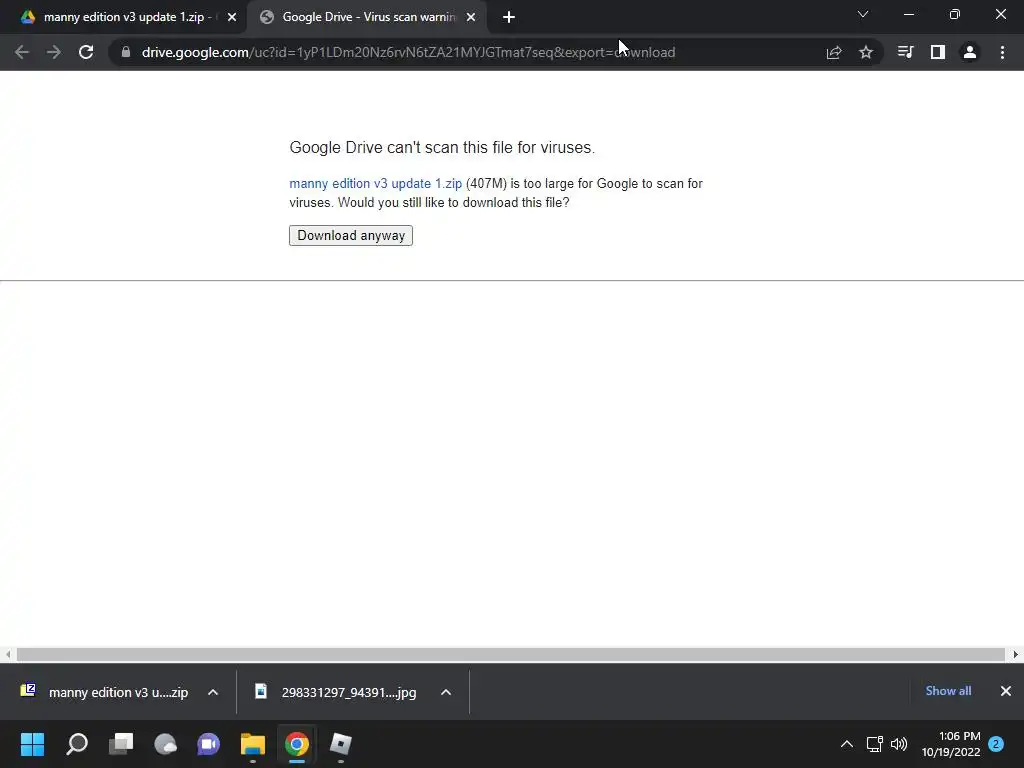Minimize the Chrome window

point(908,14)
